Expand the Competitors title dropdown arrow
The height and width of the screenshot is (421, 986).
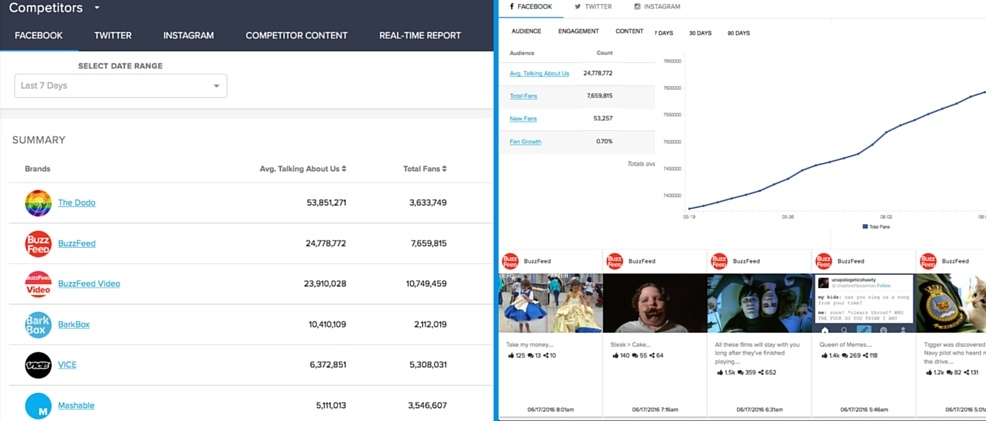[x=97, y=8]
